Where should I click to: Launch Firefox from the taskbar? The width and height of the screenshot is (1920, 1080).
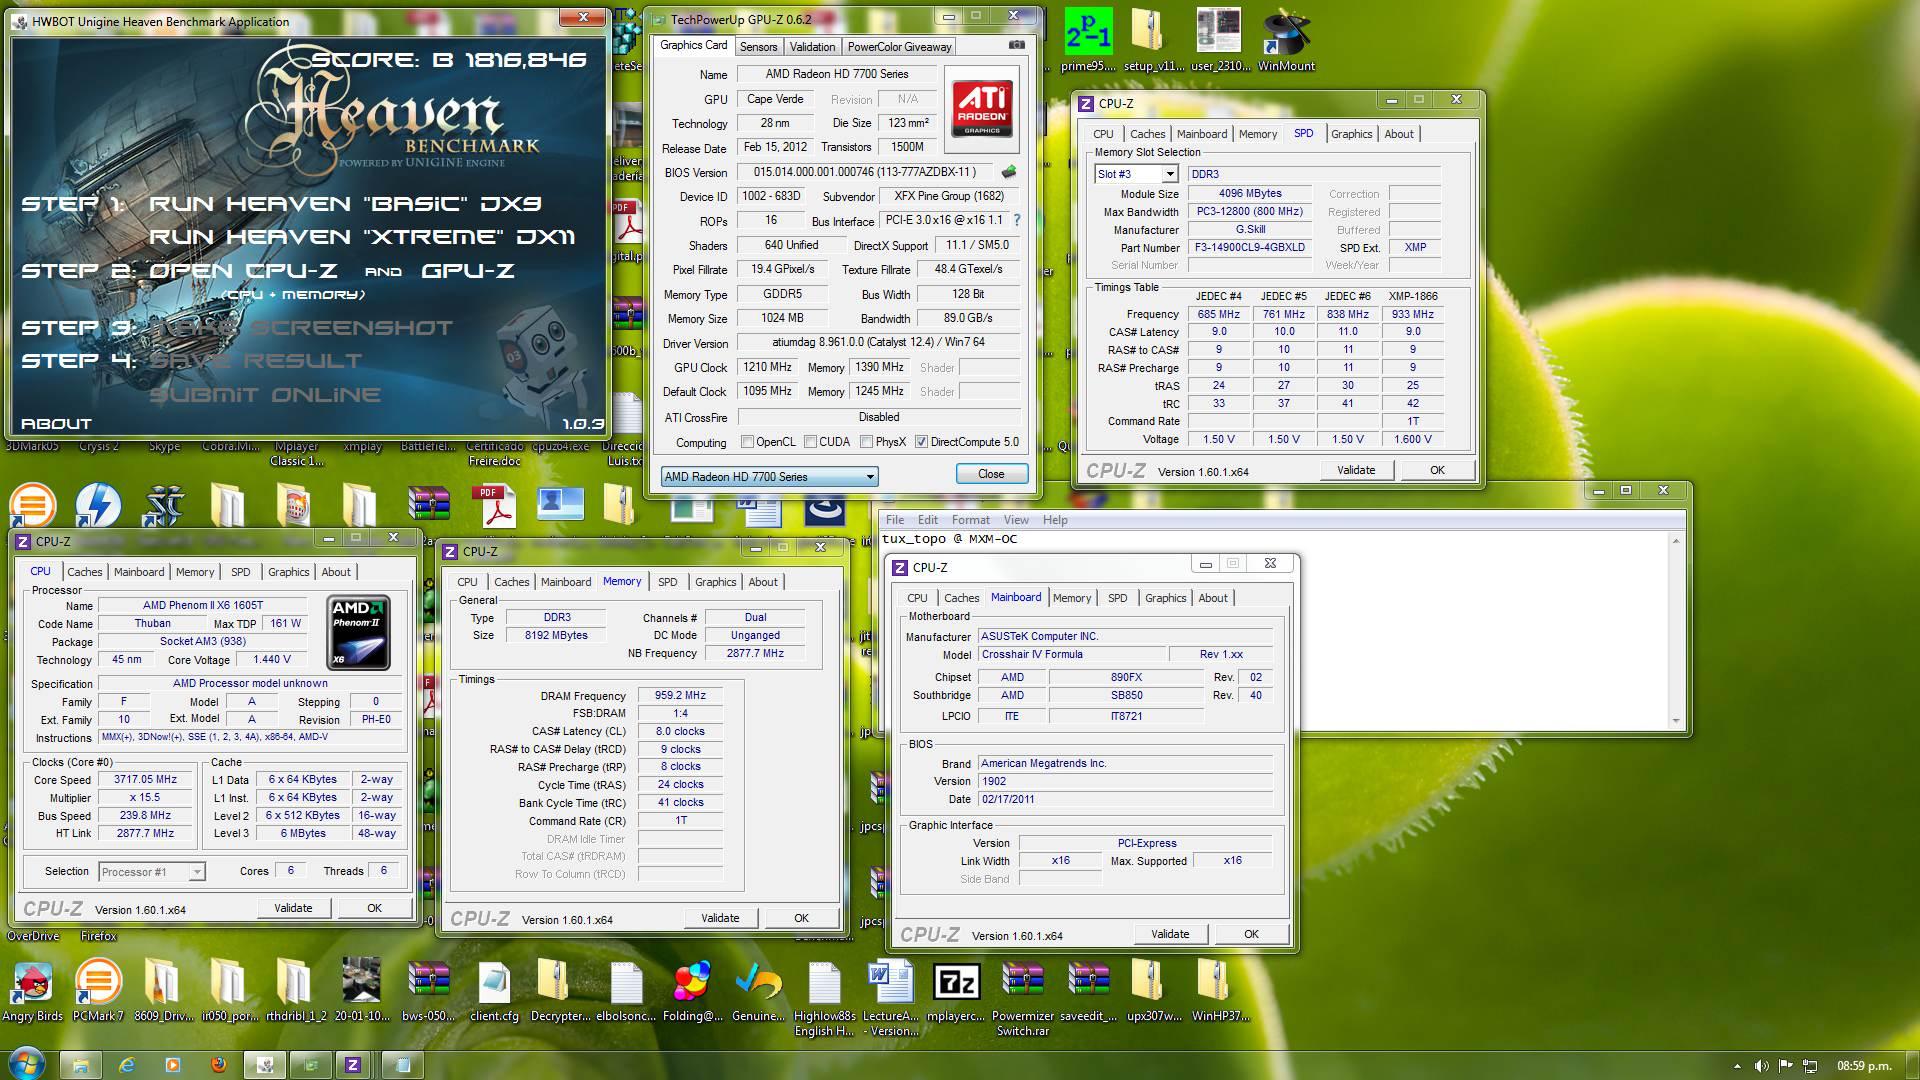pos(218,1065)
